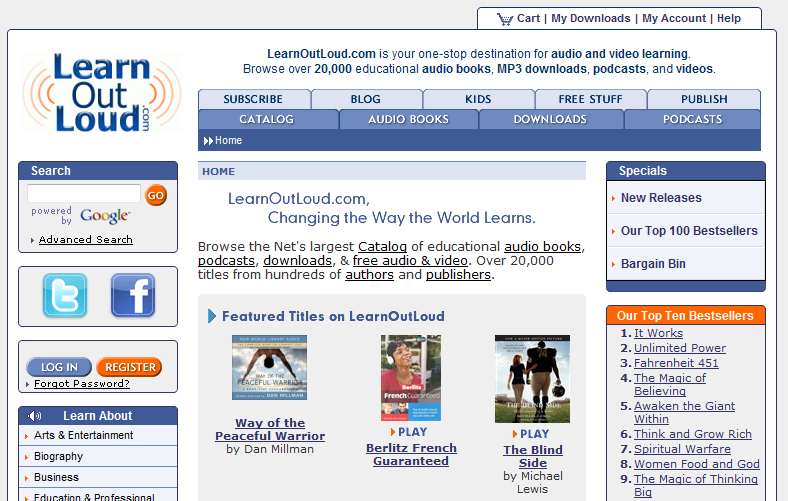Screen dimensions: 788x501
Task: Follow the podcasts text link
Action: point(226,261)
